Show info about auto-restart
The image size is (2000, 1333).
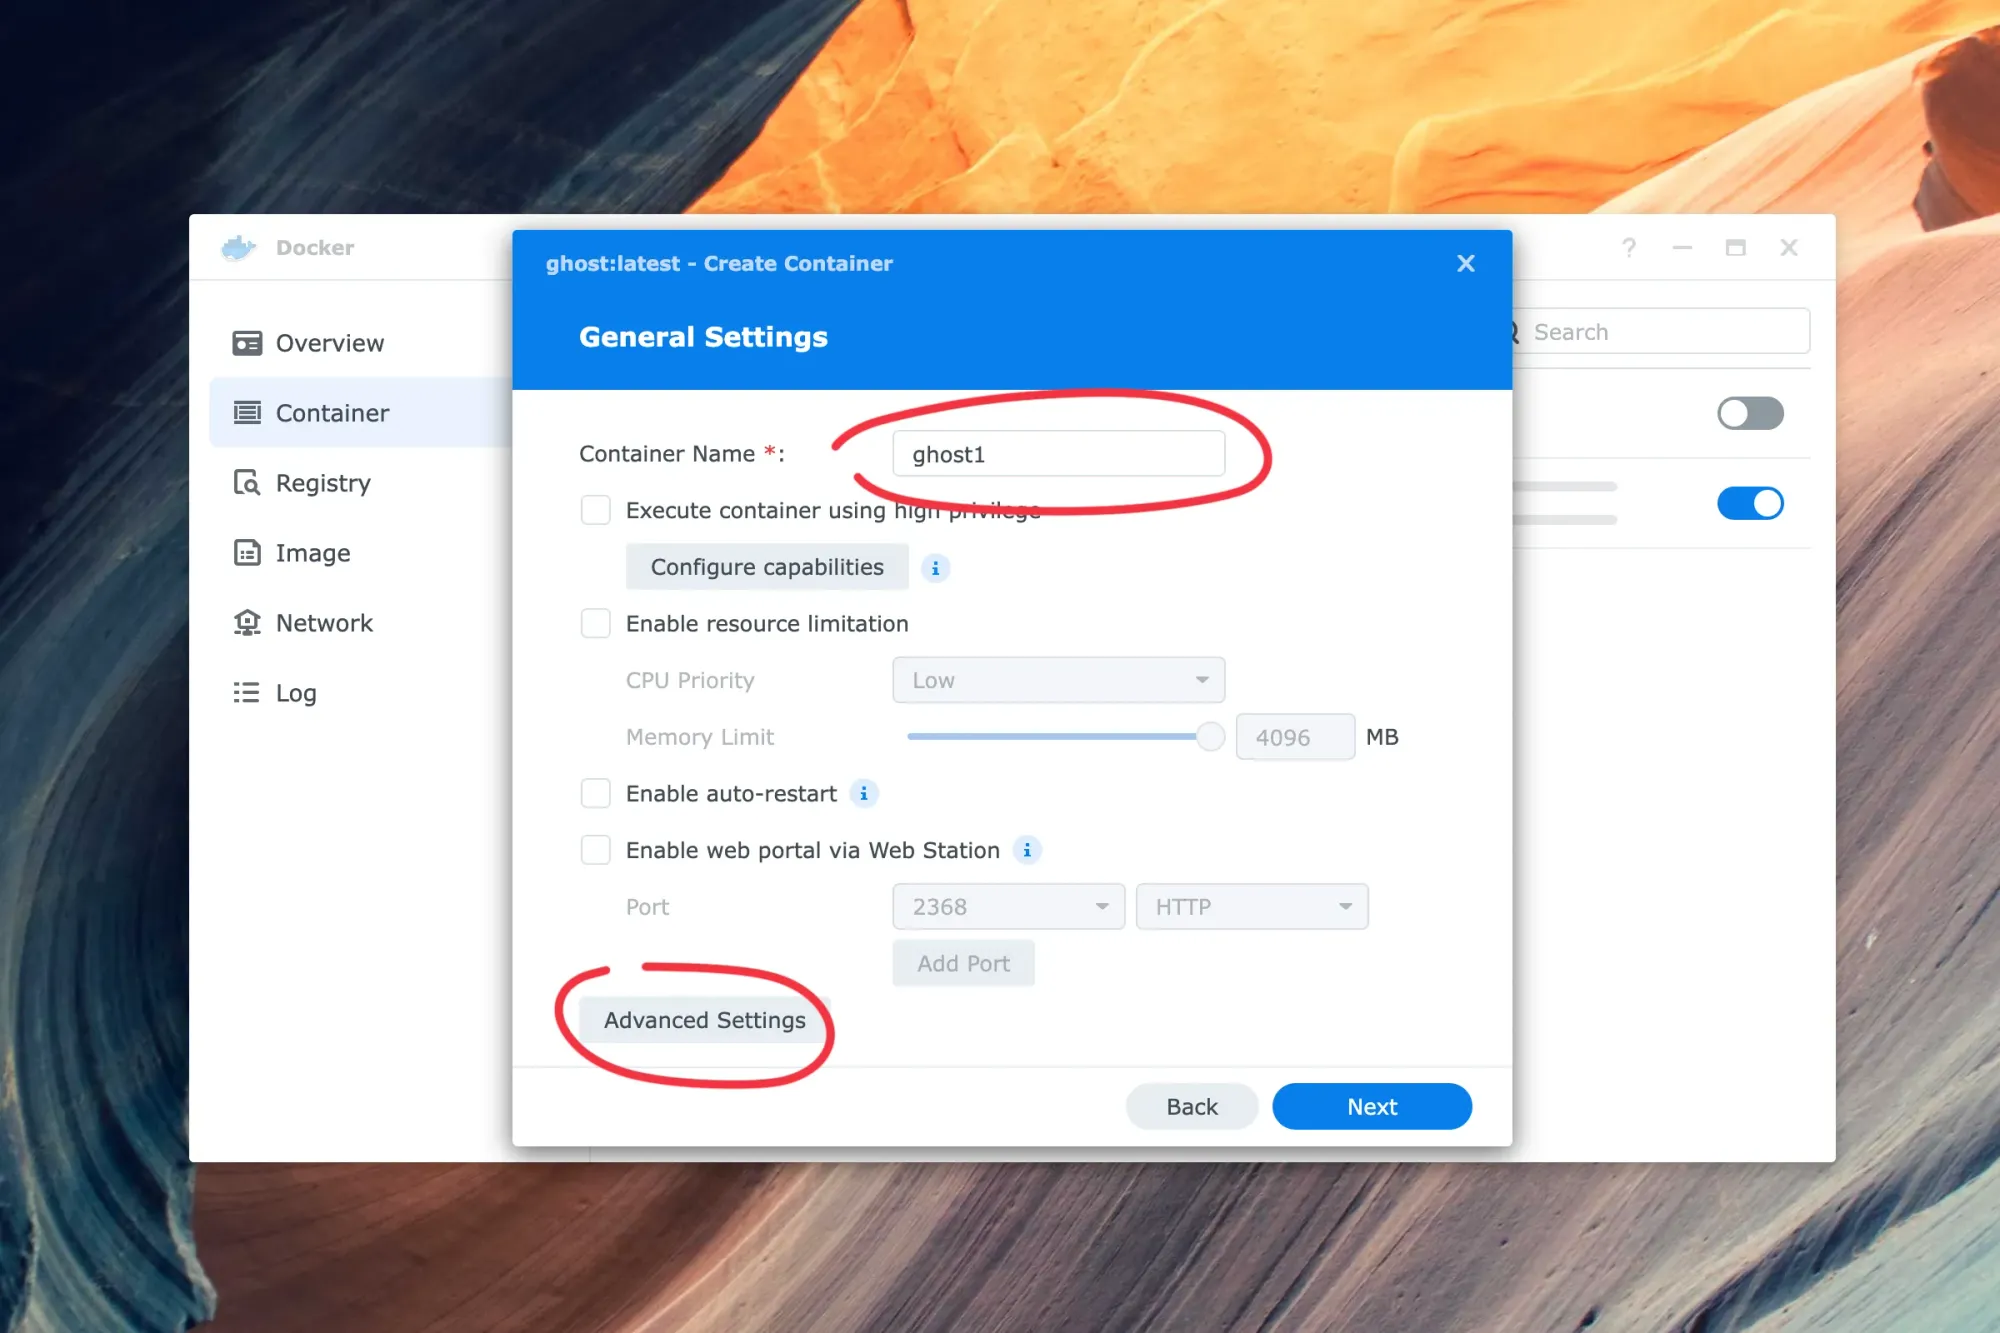pos(864,794)
